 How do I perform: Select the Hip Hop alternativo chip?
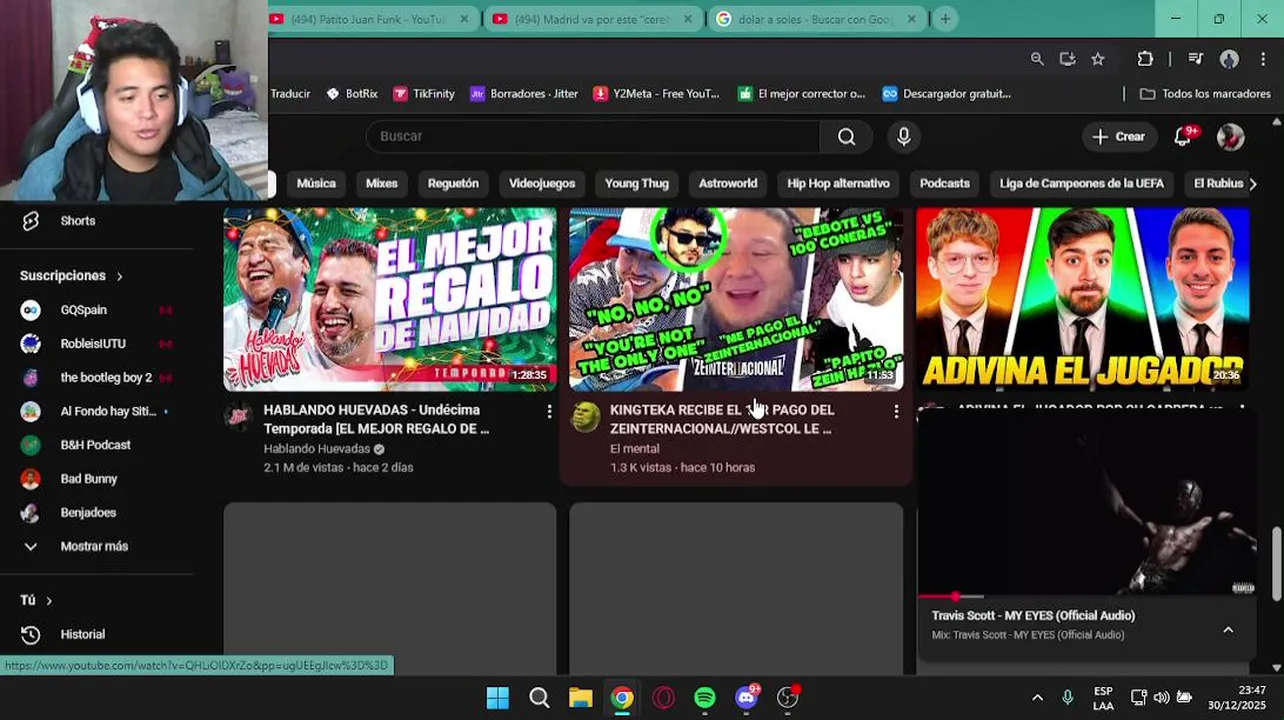point(838,183)
